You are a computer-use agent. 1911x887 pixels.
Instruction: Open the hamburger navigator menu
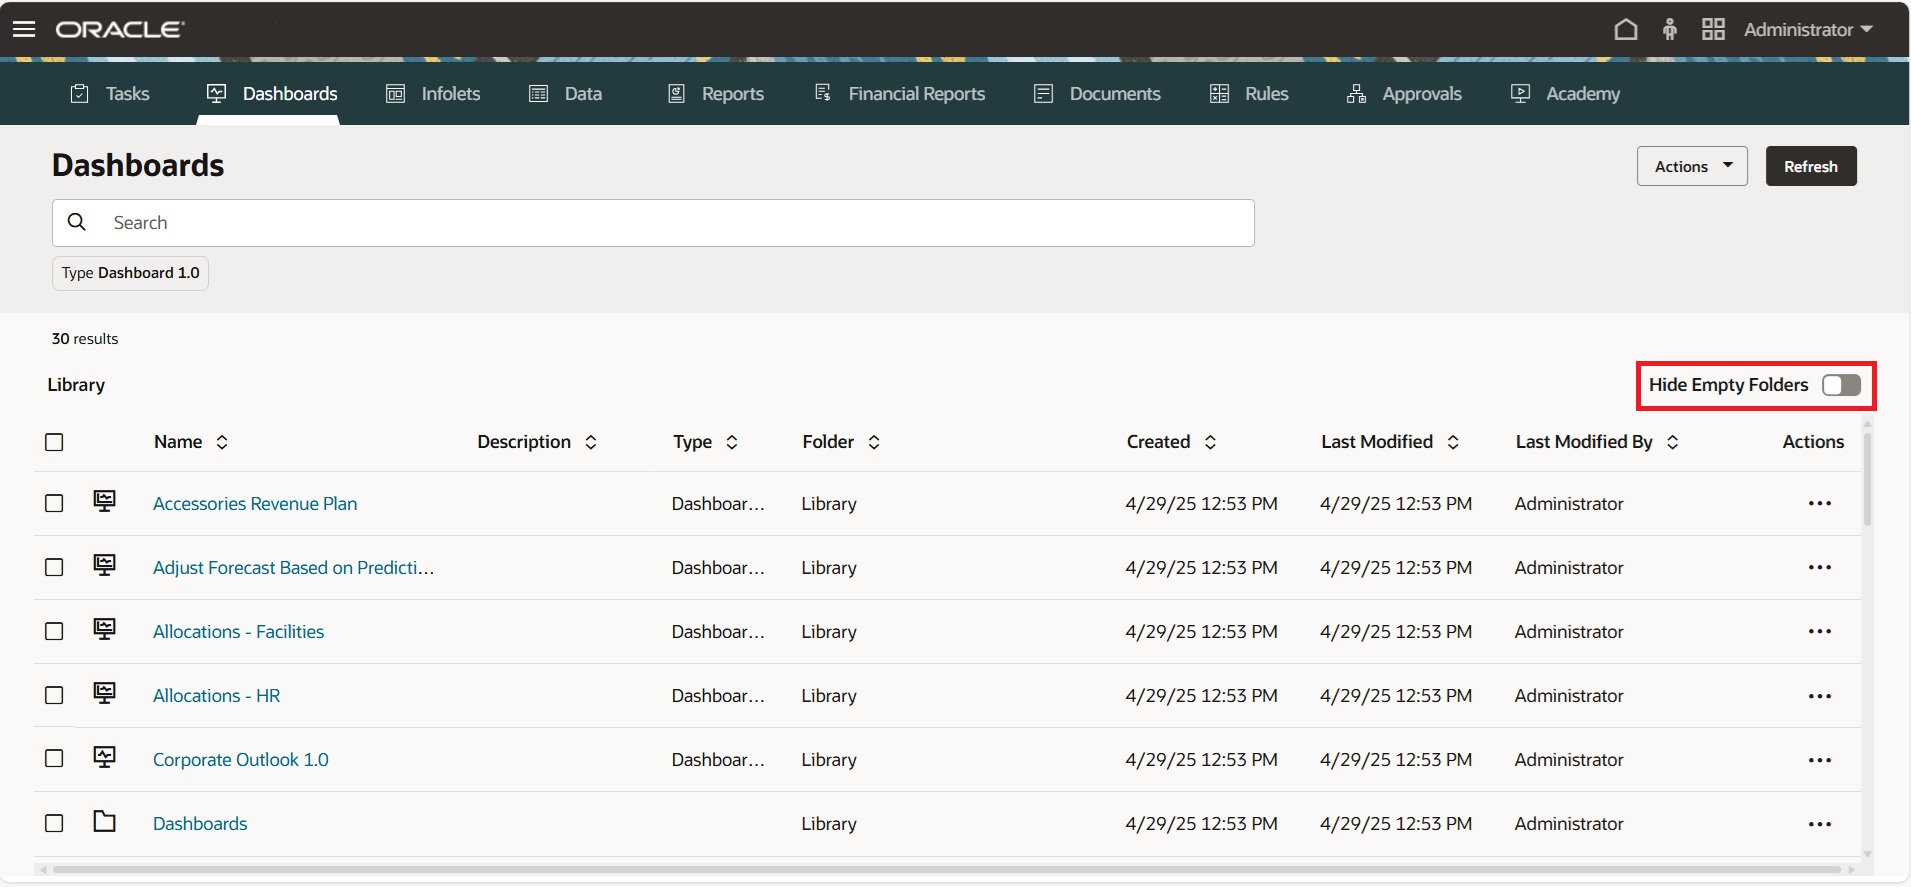tap(24, 29)
